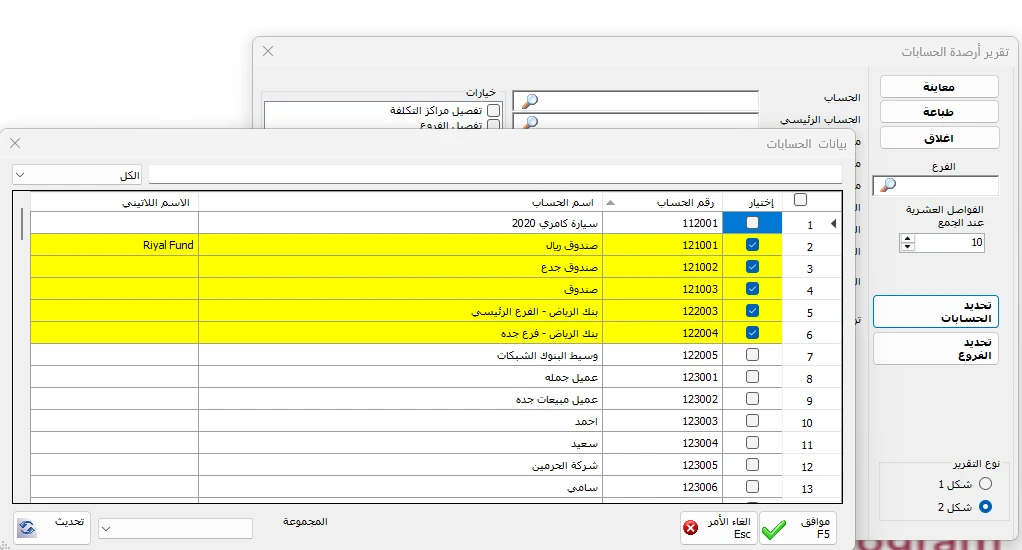Select the 'سعيد' account name cell
The width and height of the screenshot is (1022, 550).
coord(401,443)
